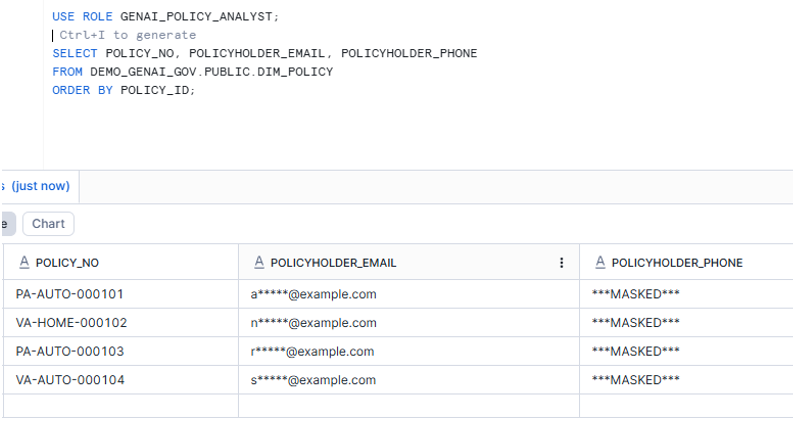Open the POLICYHOLDER_EMAIL column three-dot menu
This screenshot has height=430, width=793.
pyautogui.click(x=561, y=263)
